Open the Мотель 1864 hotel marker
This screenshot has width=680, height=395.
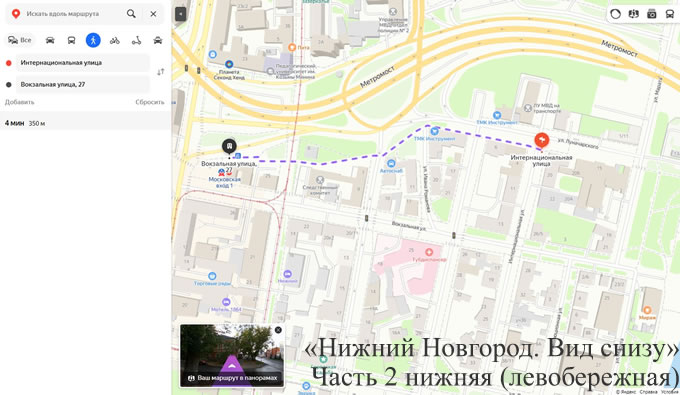[226, 302]
